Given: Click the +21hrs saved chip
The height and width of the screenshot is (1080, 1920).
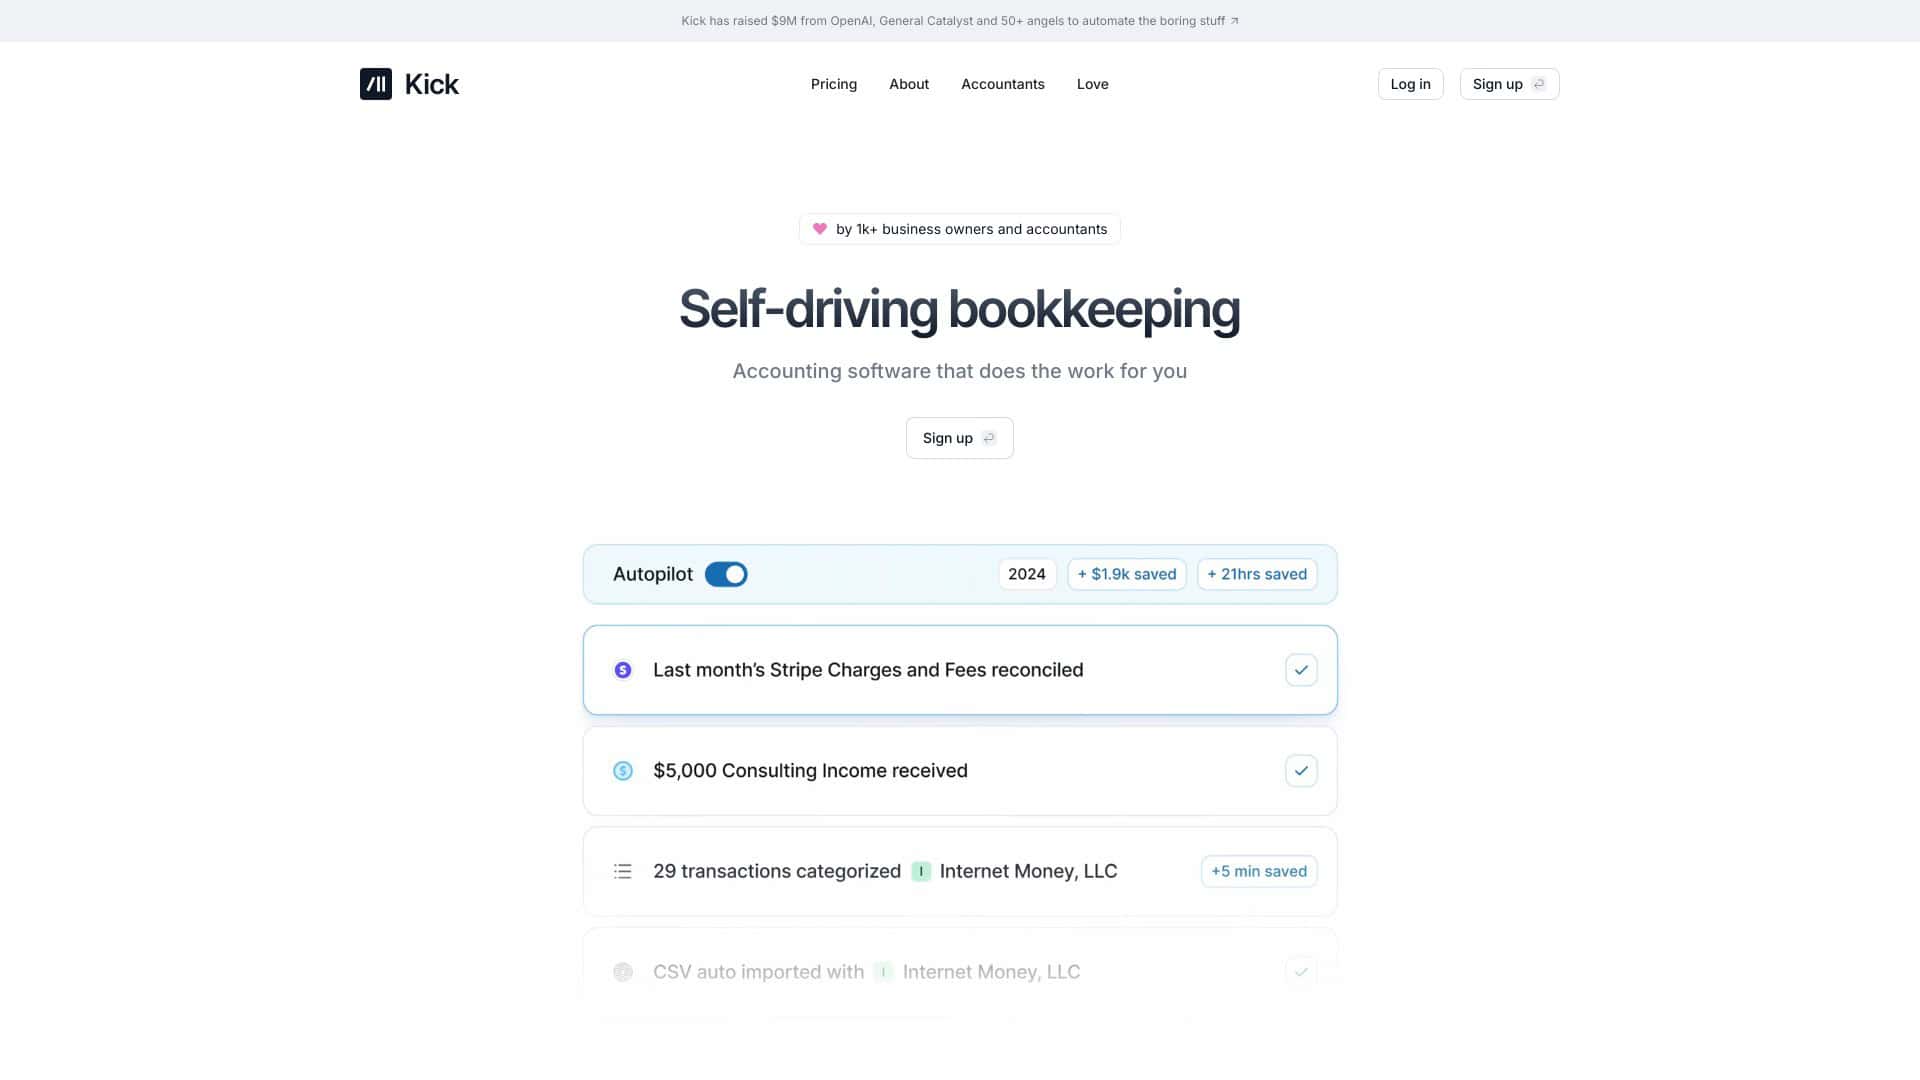Looking at the screenshot, I should click(x=1256, y=574).
